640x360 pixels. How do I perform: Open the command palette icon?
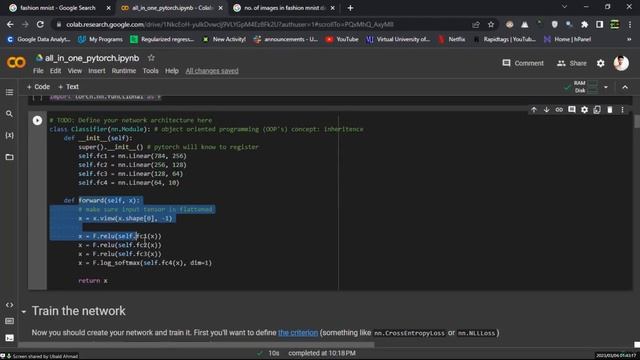click(x=9, y=321)
